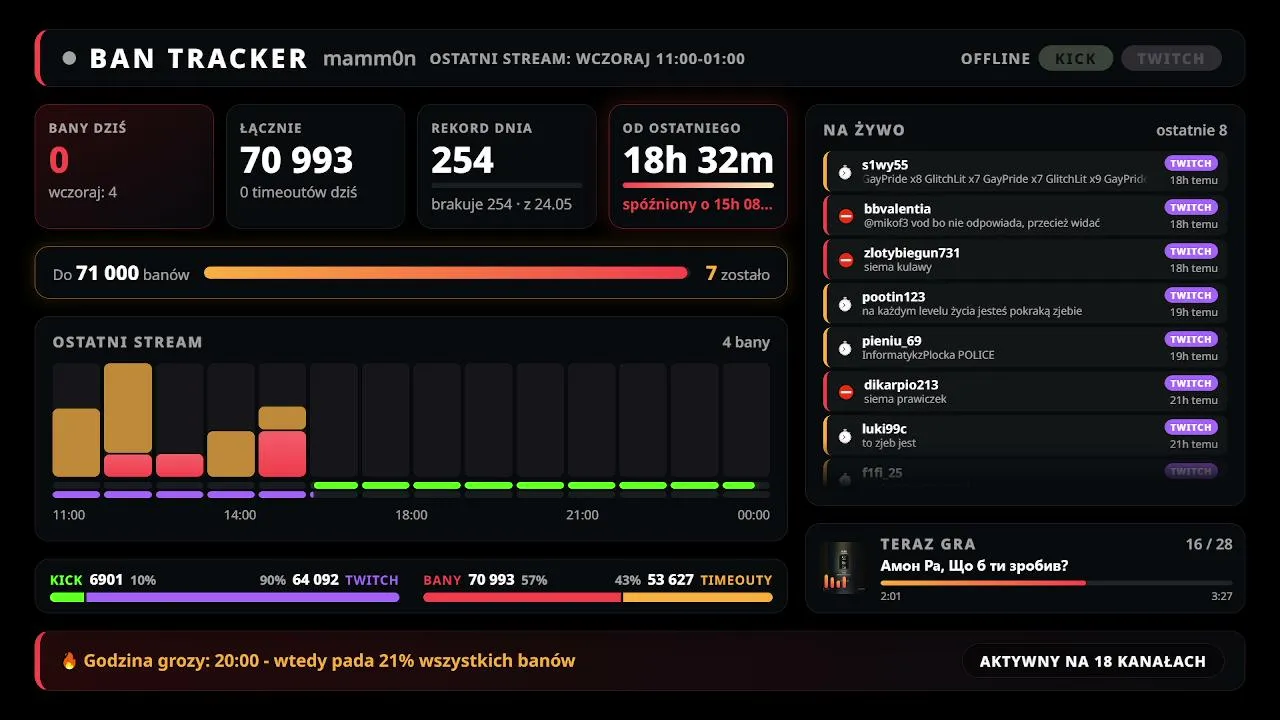
Task: Click the song playback progress bar
Action: pyautogui.click(x=1056, y=582)
